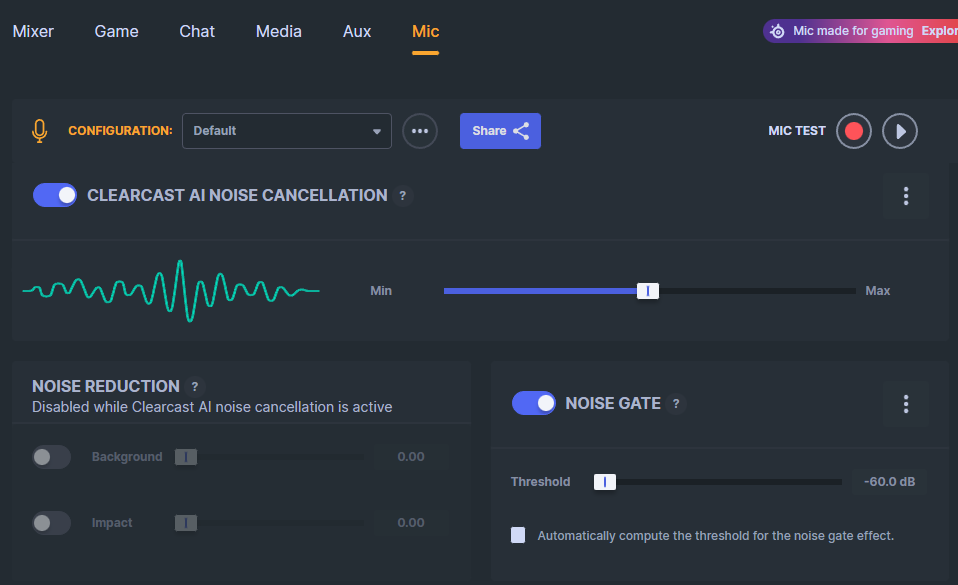Click the SteelSeries logo in promo banner
The height and width of the screenshot is (585, 958).
(x=778, y=31)
